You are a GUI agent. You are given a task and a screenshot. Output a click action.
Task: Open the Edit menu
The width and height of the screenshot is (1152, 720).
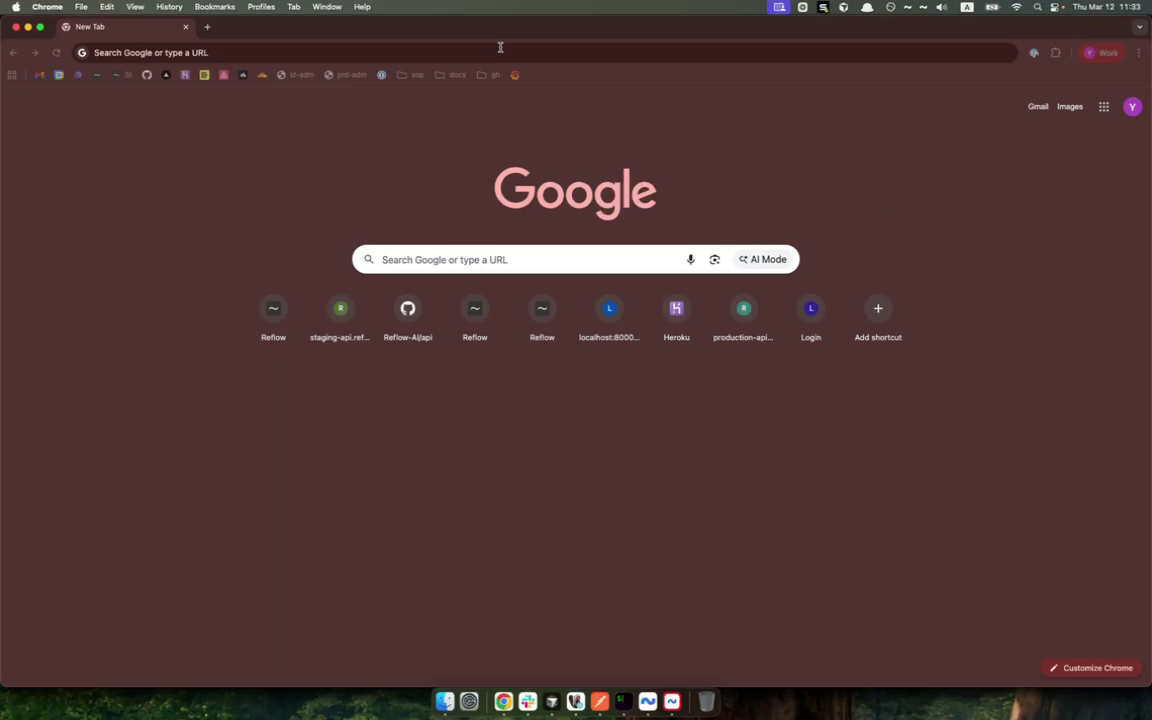107,7
